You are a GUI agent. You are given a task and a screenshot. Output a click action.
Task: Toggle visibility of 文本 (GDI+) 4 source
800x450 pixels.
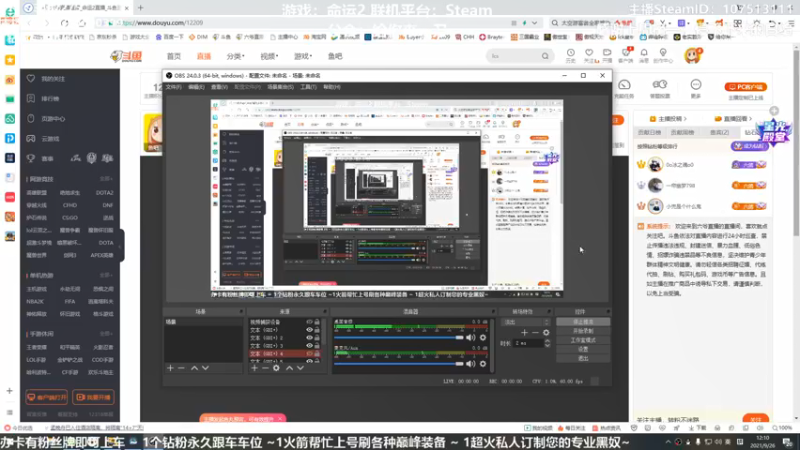(x=309, y=354)
